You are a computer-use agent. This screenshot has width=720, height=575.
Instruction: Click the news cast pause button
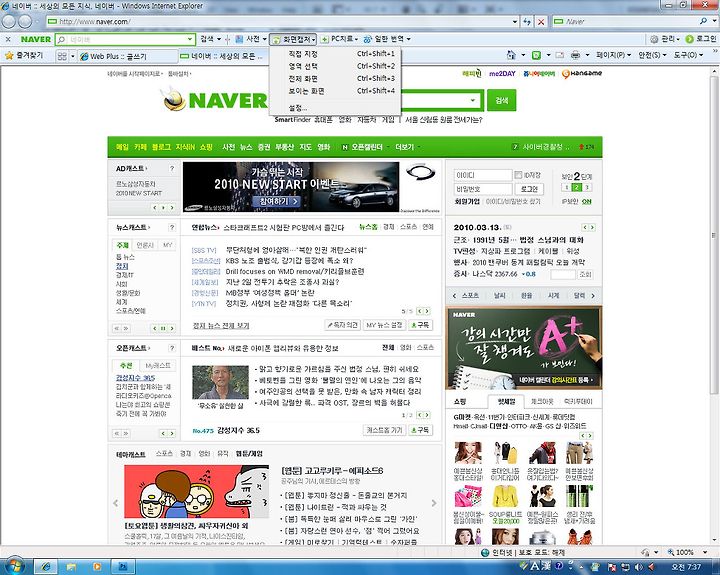(x=163, y=328)
